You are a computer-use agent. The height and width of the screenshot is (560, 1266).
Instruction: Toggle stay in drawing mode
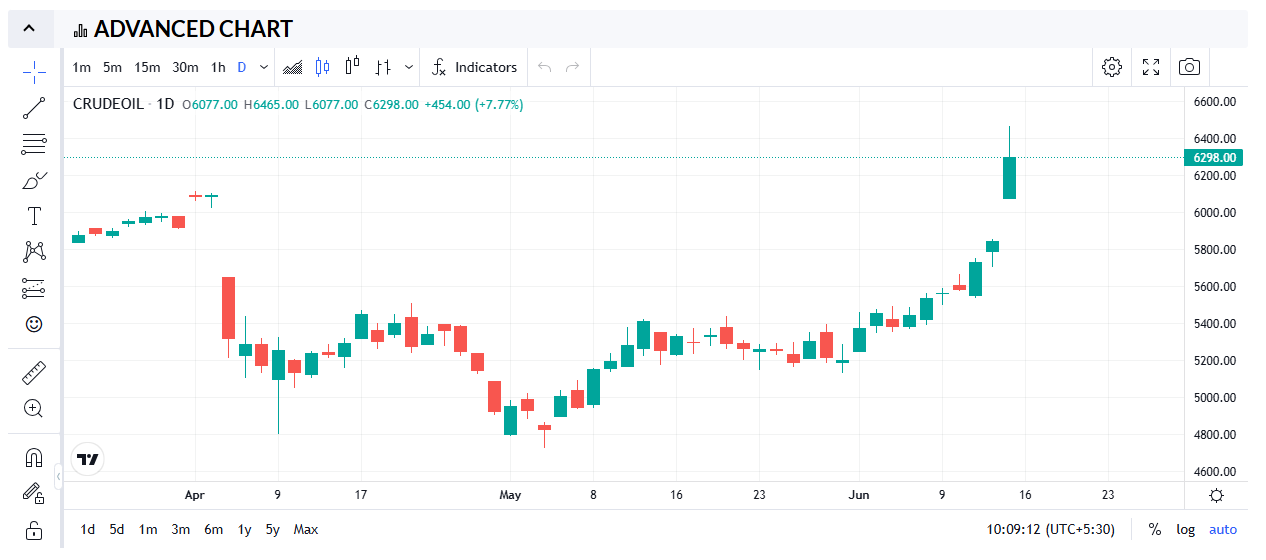tap(34, 493)
